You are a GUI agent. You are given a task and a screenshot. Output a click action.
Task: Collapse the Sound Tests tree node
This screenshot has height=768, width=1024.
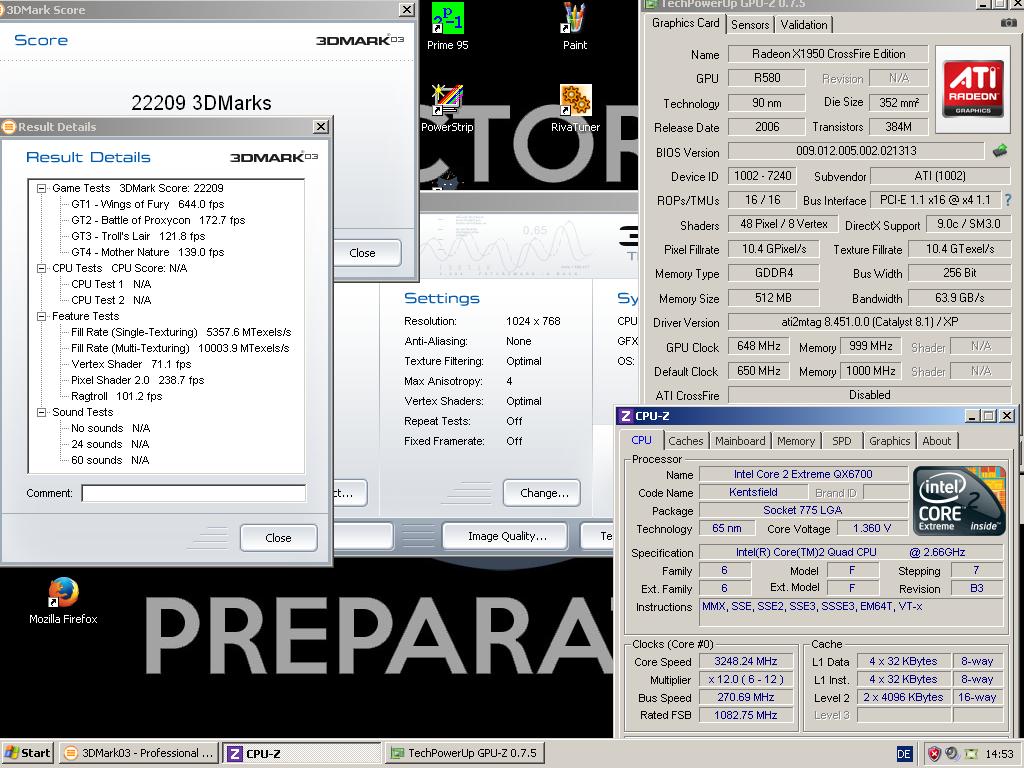pos(42,412)
